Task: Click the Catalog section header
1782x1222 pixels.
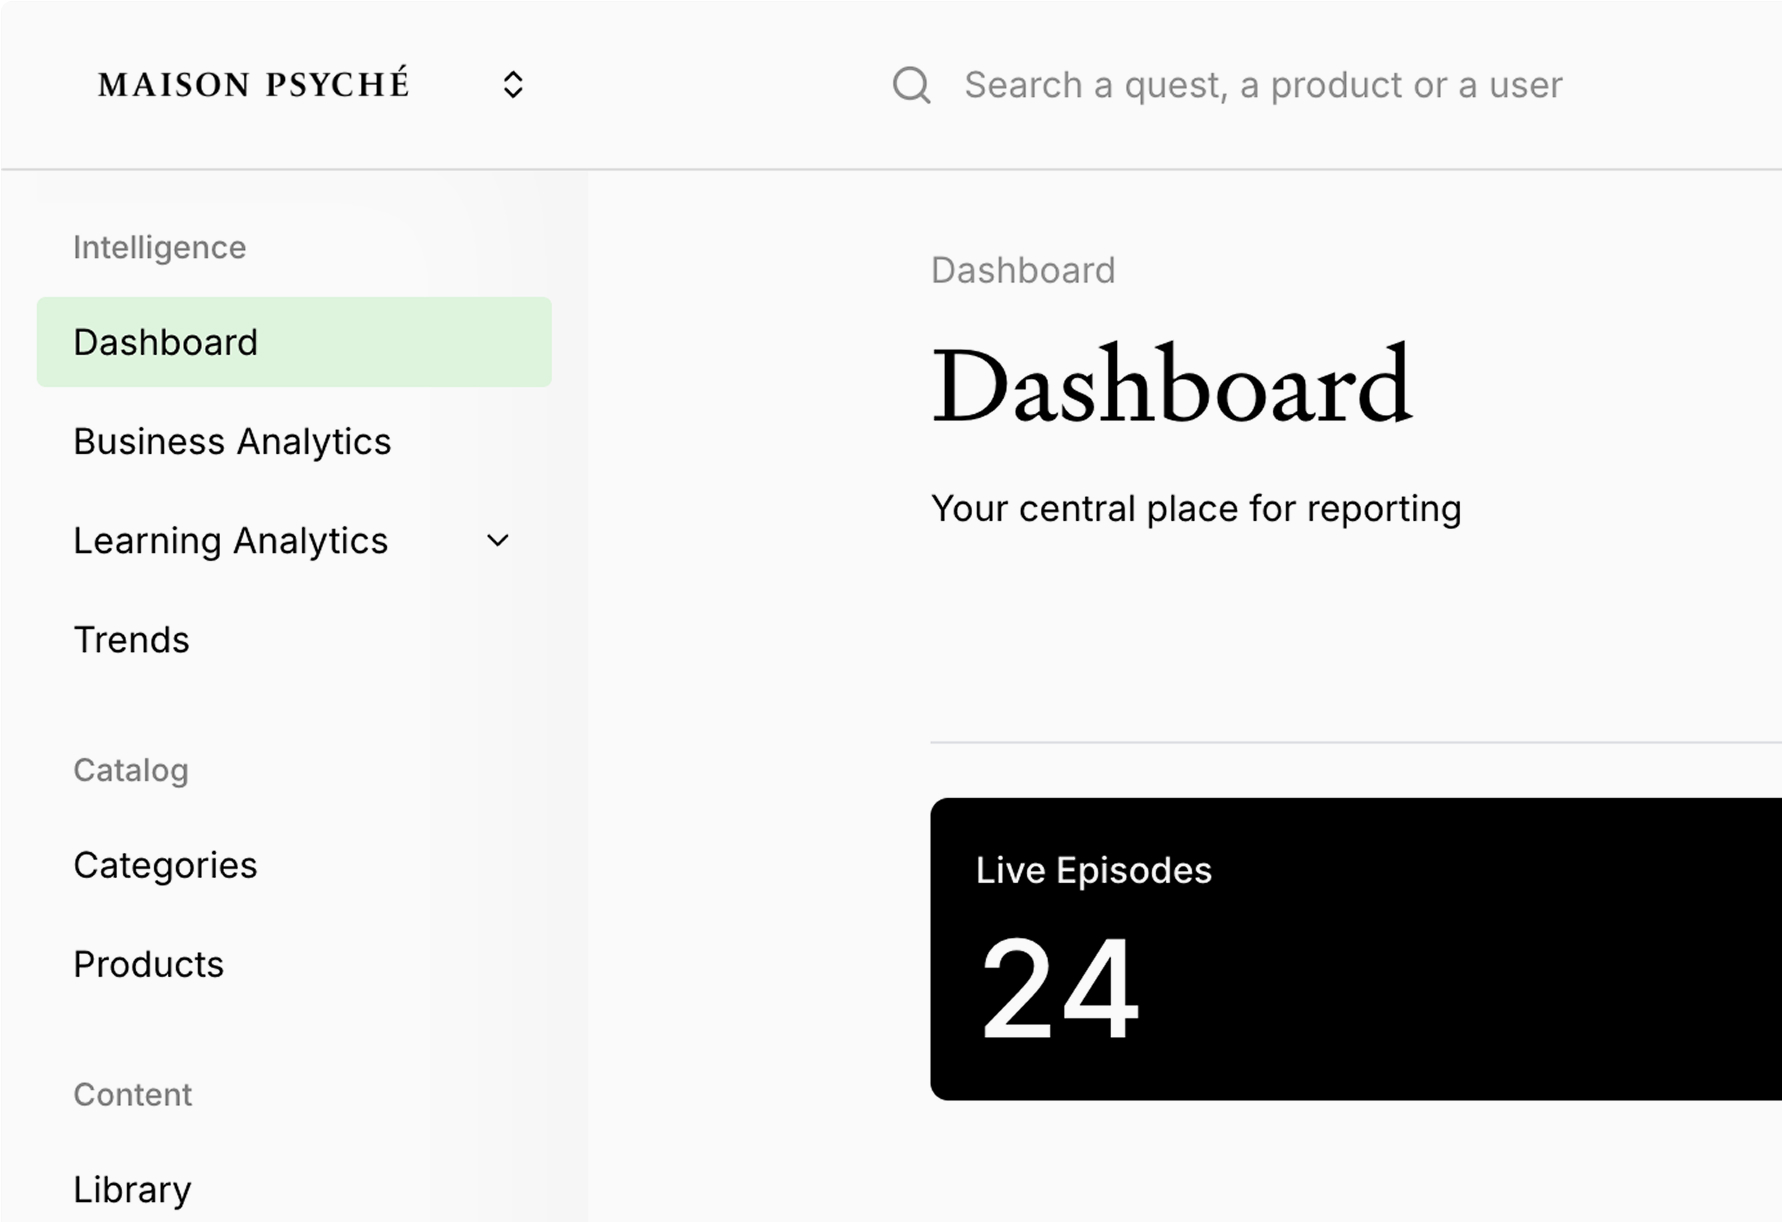Action: [130, 770]
